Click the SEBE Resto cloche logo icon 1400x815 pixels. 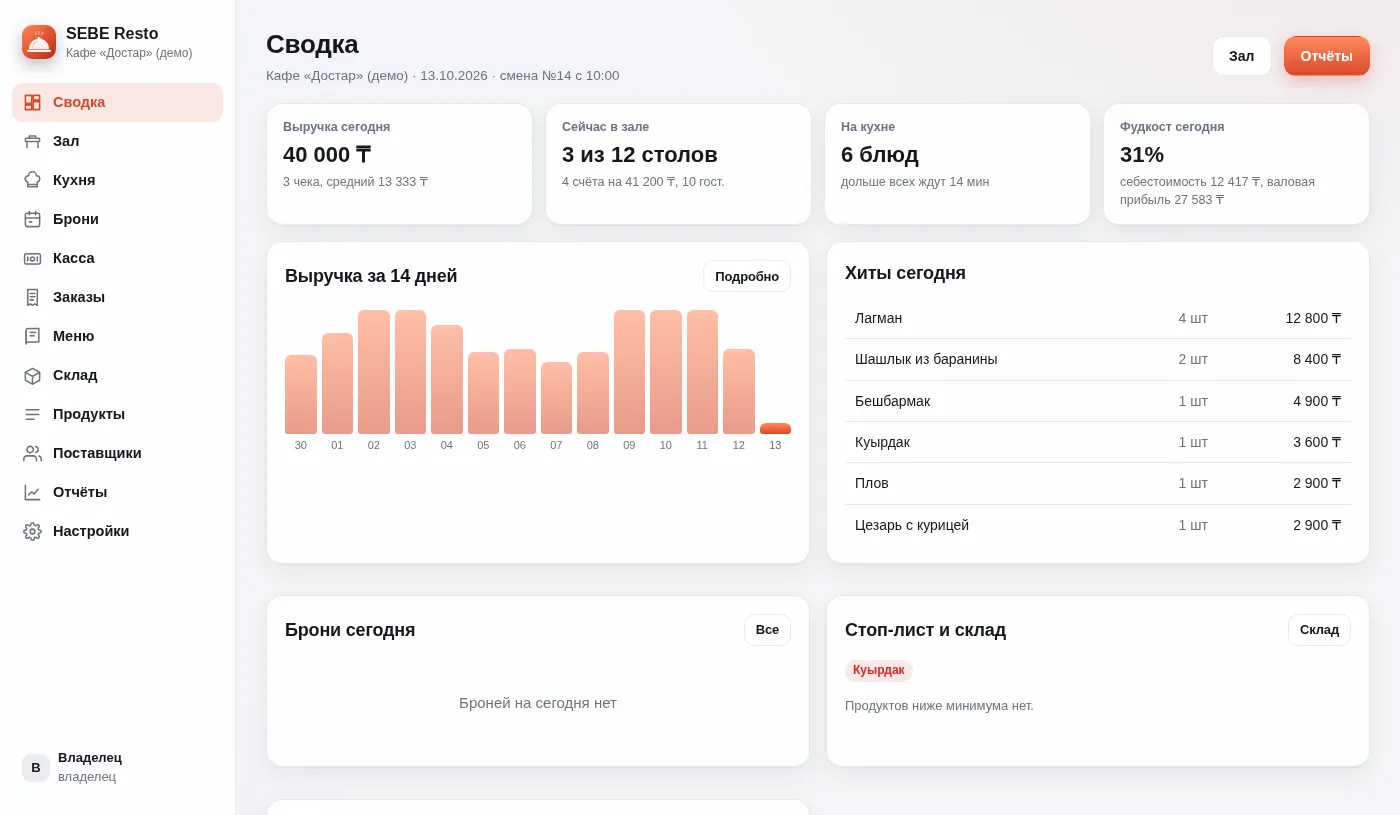coord(39,42)
